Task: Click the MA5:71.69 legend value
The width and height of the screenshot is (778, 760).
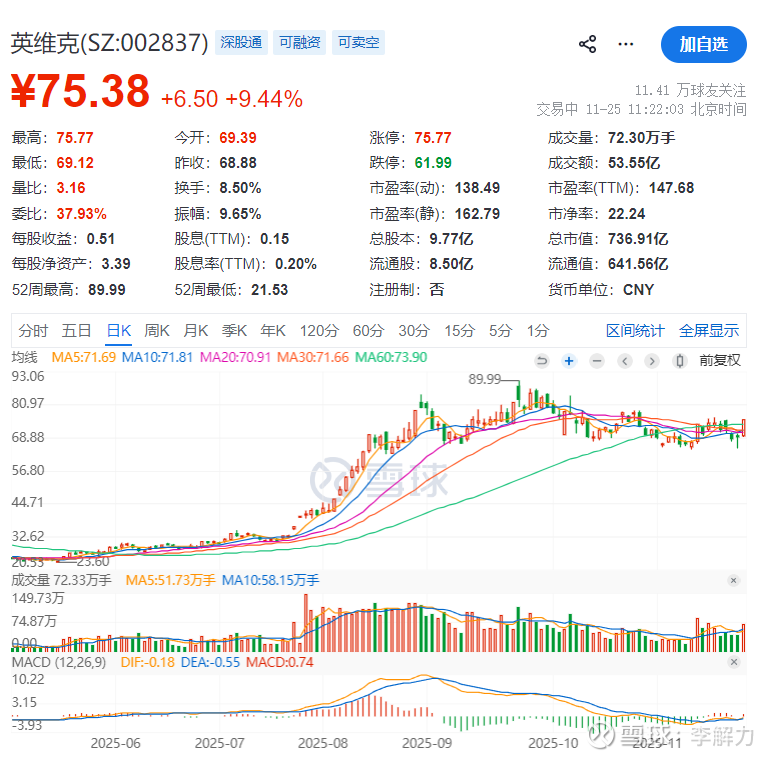Action: pyautogui.click(x=84, y=357)
